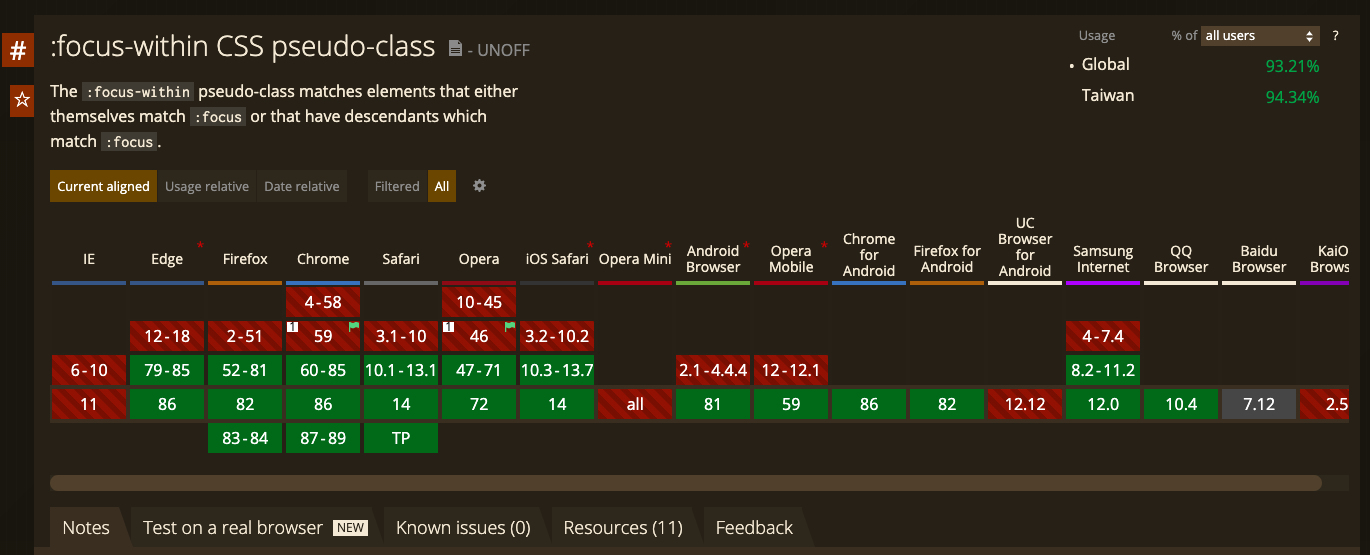Open the settings gear icon
The width and height of the screenshot is (1370, 555).
[479, 186]
